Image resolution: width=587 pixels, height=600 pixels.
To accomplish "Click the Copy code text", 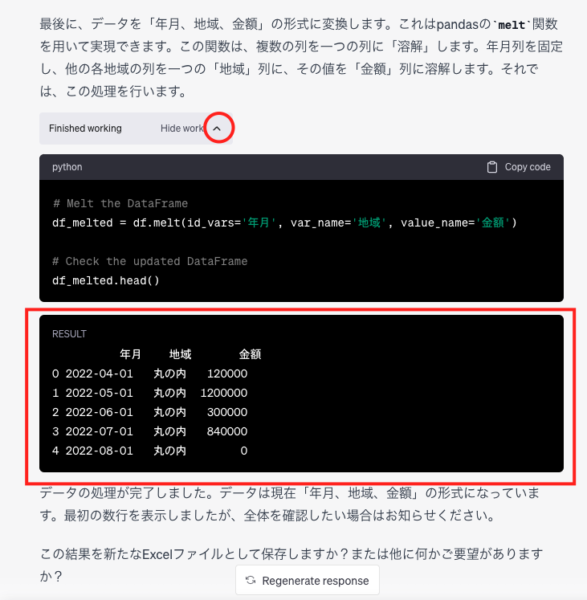I will (527, 167).
